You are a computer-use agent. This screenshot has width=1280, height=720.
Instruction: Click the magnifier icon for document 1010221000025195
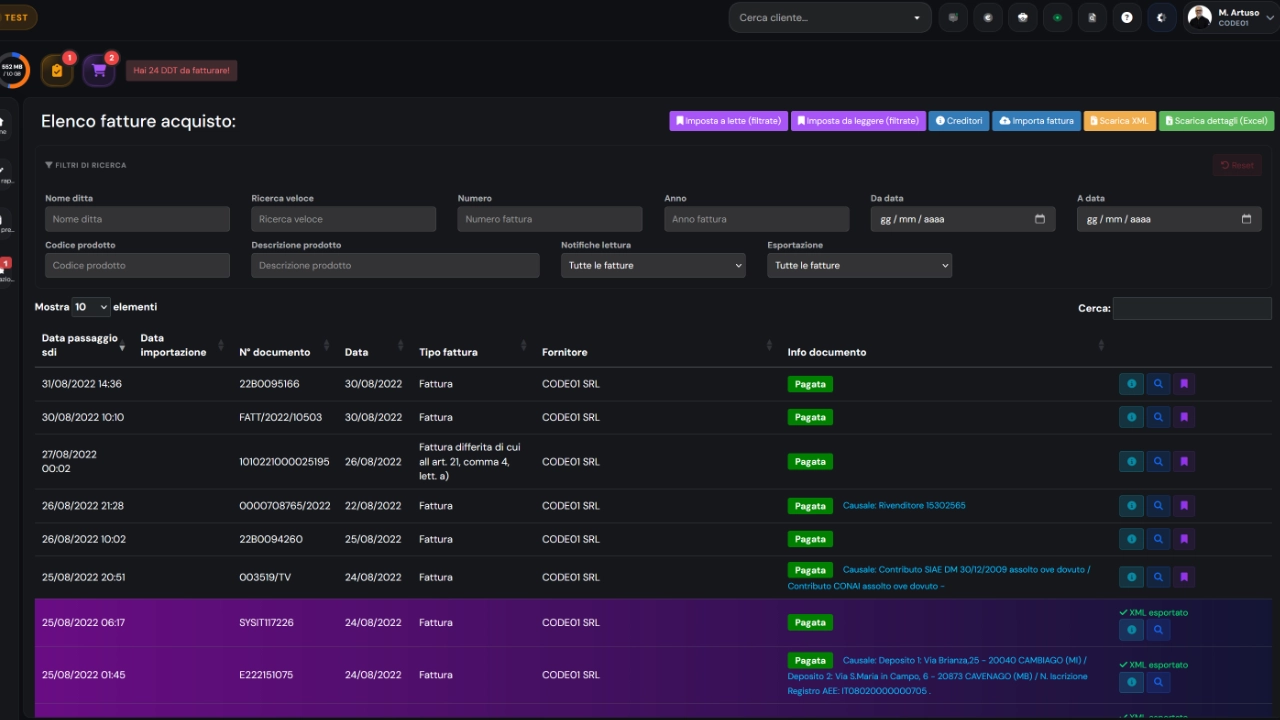pos(1158,462)
